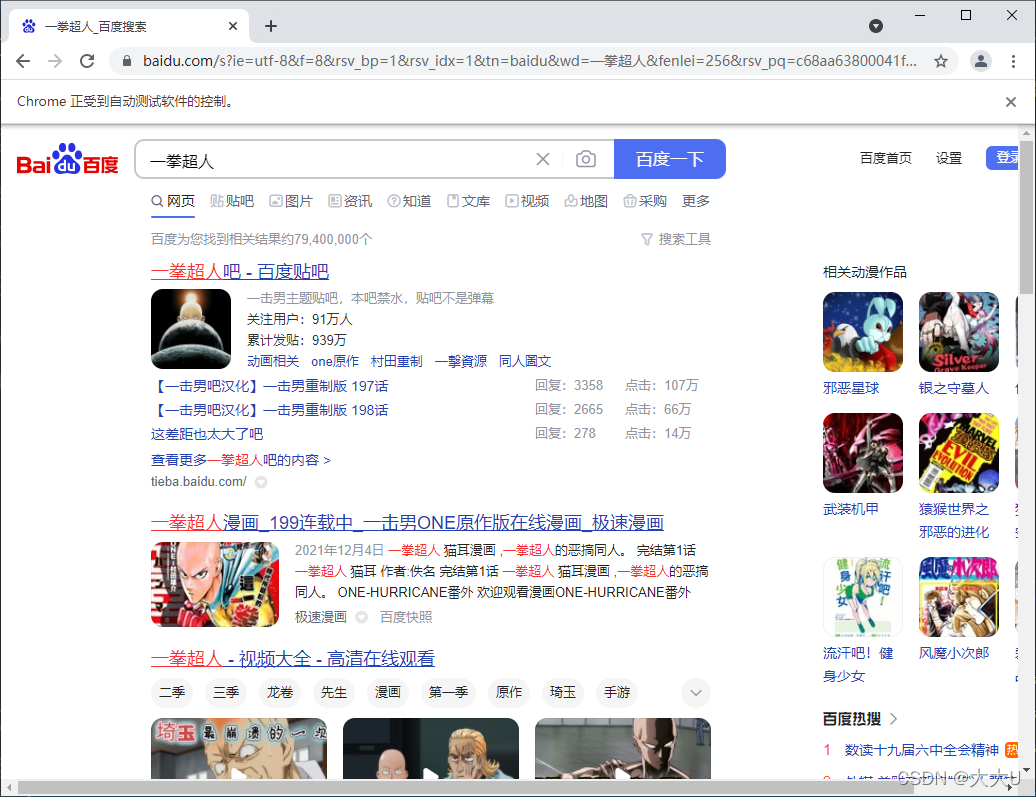
Task: Reload the page with the refresh icon
Action: (87, 61)
